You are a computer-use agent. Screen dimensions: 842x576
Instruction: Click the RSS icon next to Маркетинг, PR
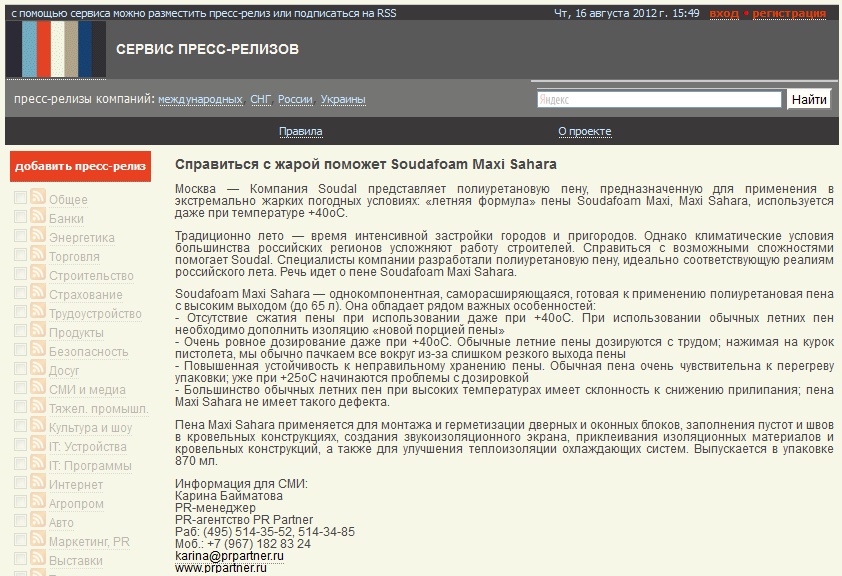coord(38,539)
